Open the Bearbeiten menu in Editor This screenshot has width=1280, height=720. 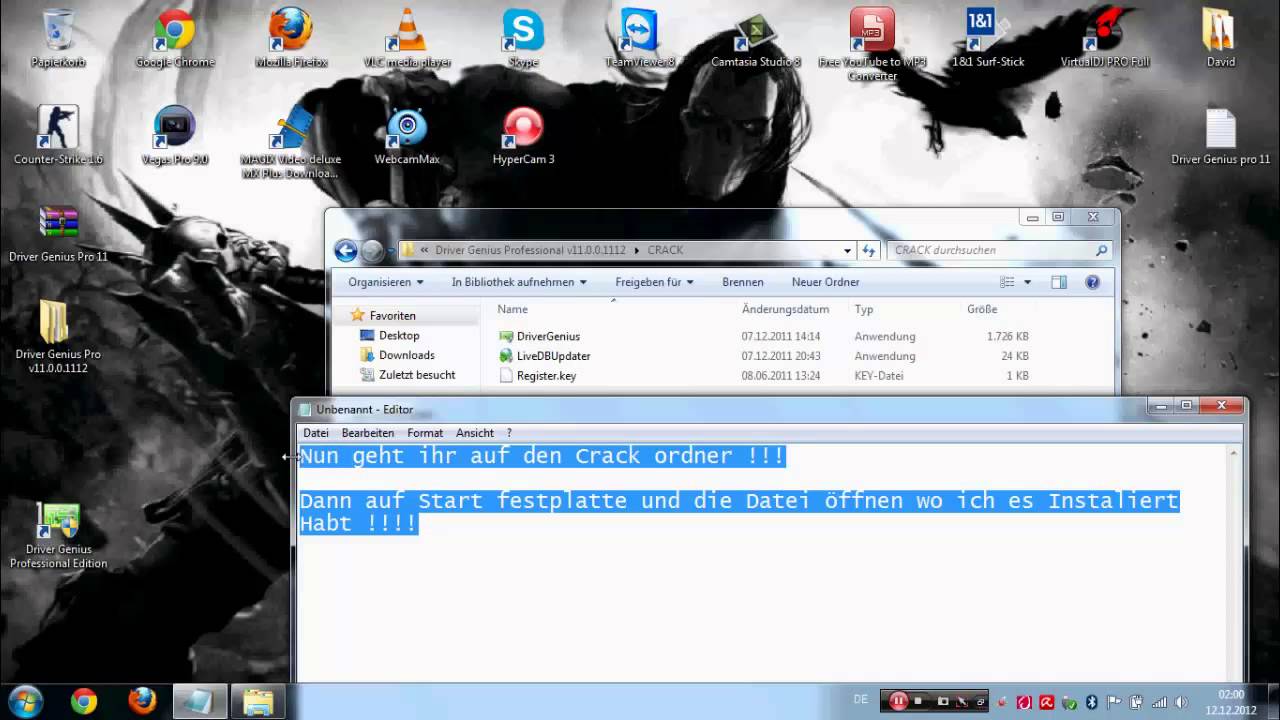[x=368, y=433]
